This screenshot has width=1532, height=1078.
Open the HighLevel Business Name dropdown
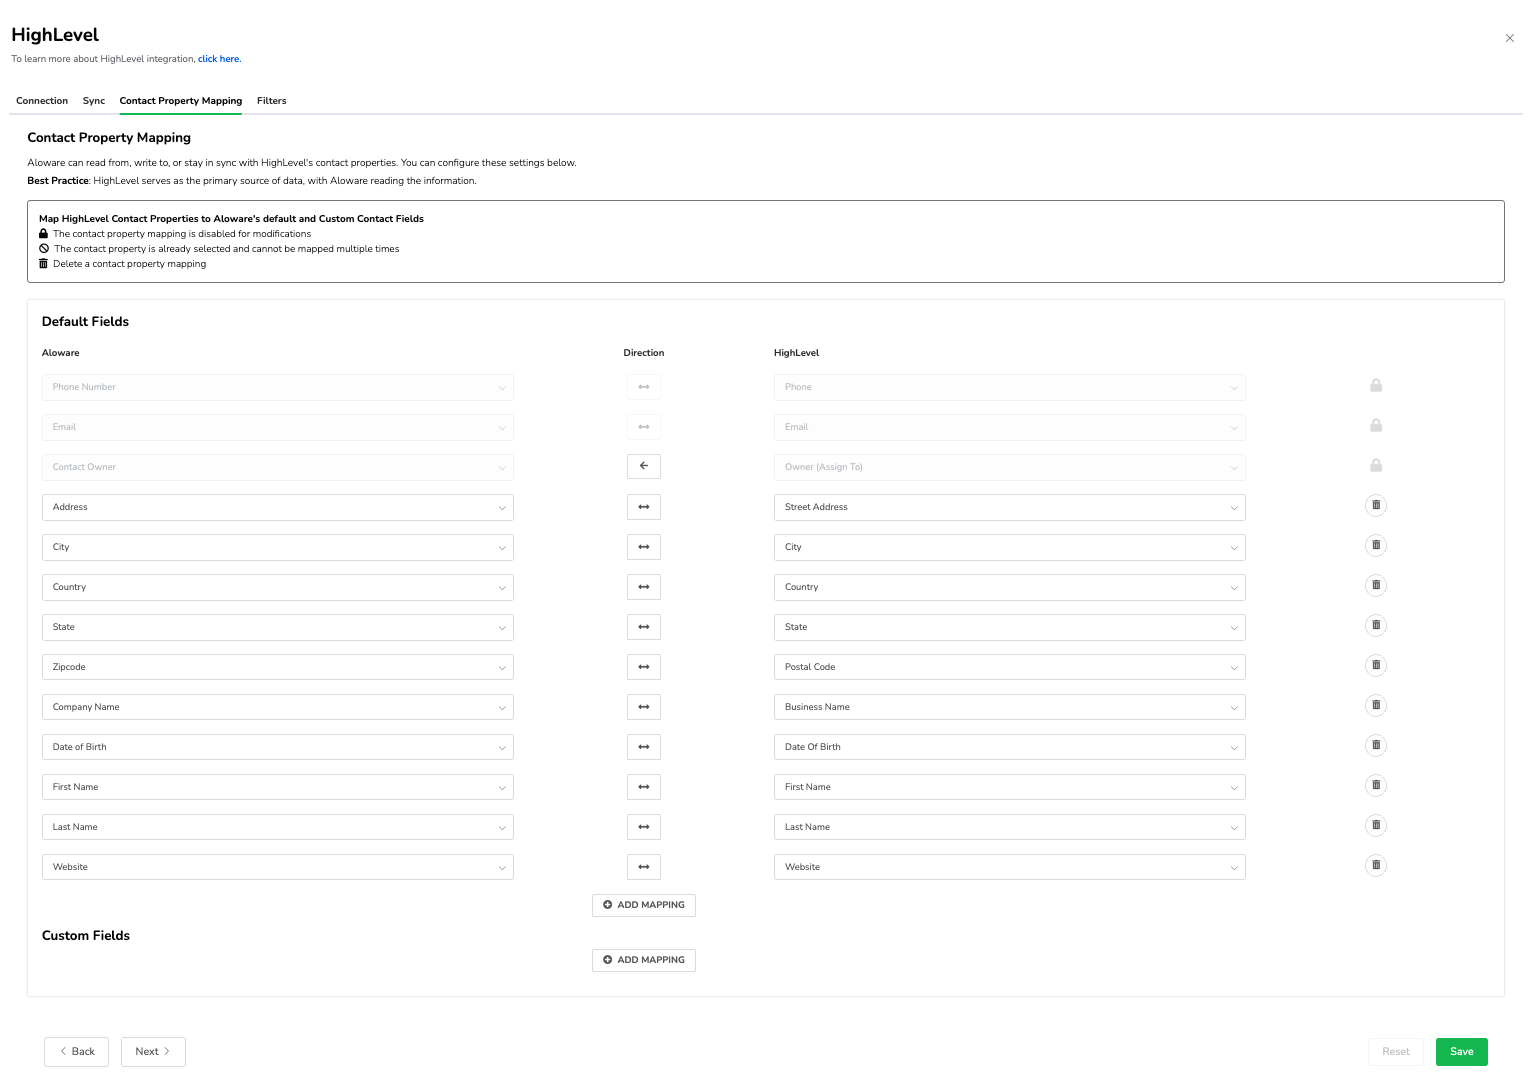click(1010, 707)
